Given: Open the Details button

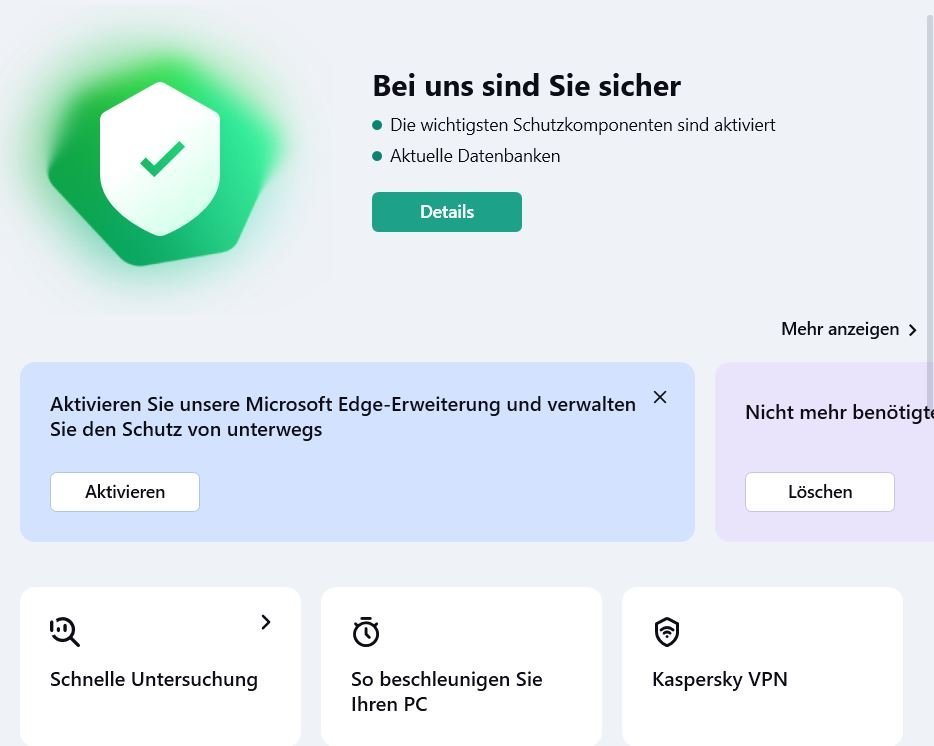Looking at the screenshot, I should [x=447, y=212].
